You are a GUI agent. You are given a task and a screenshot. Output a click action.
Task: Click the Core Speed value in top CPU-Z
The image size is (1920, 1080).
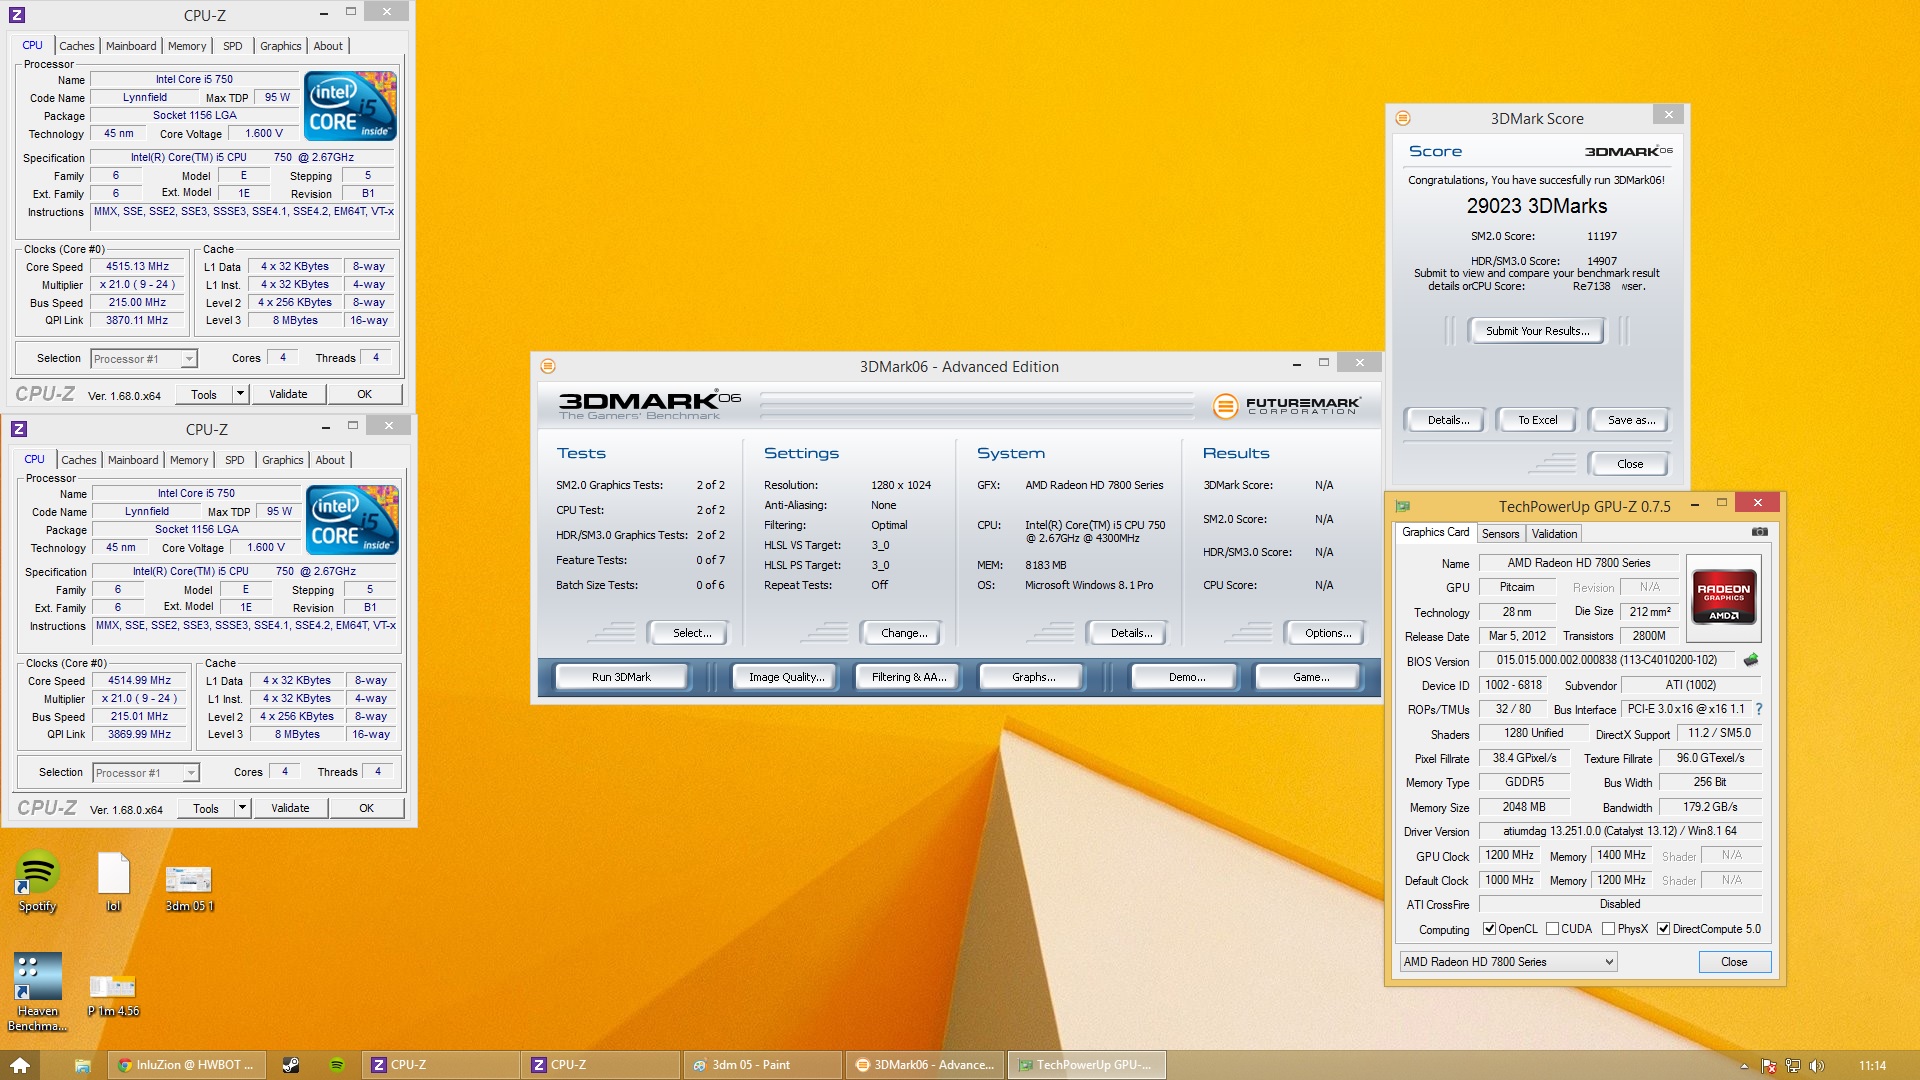138,267
